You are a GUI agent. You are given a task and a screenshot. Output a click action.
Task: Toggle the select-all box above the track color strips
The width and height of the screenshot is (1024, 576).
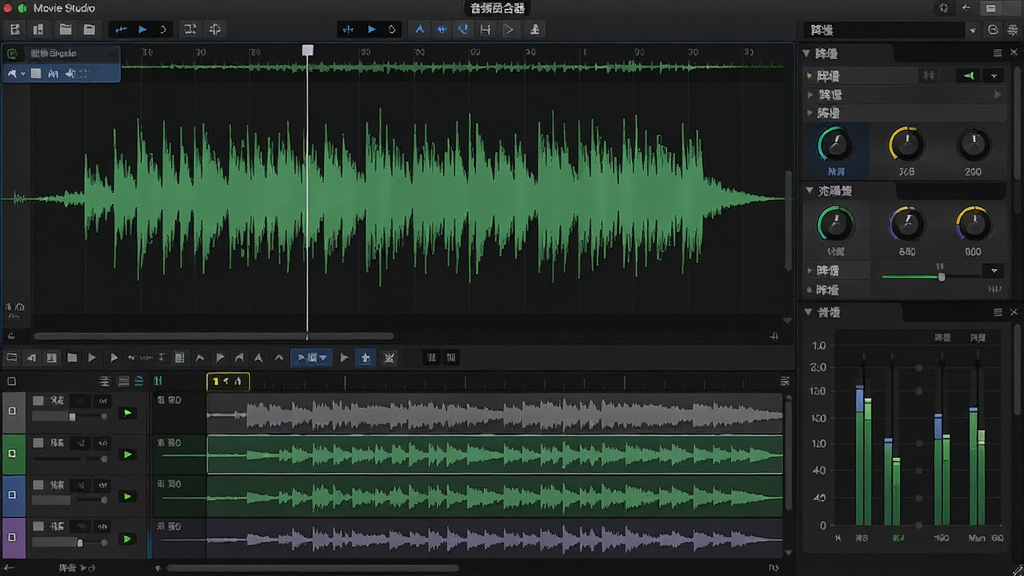tap(11, 381)
